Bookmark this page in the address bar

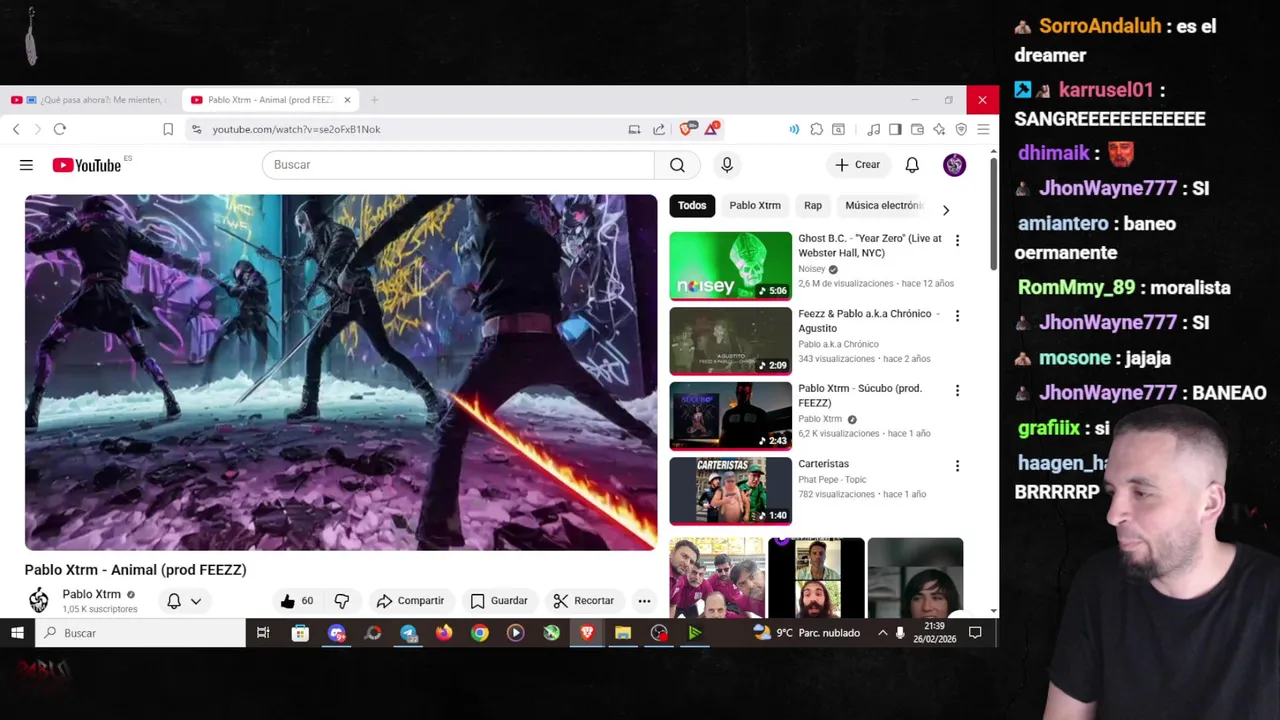[168, 129]
